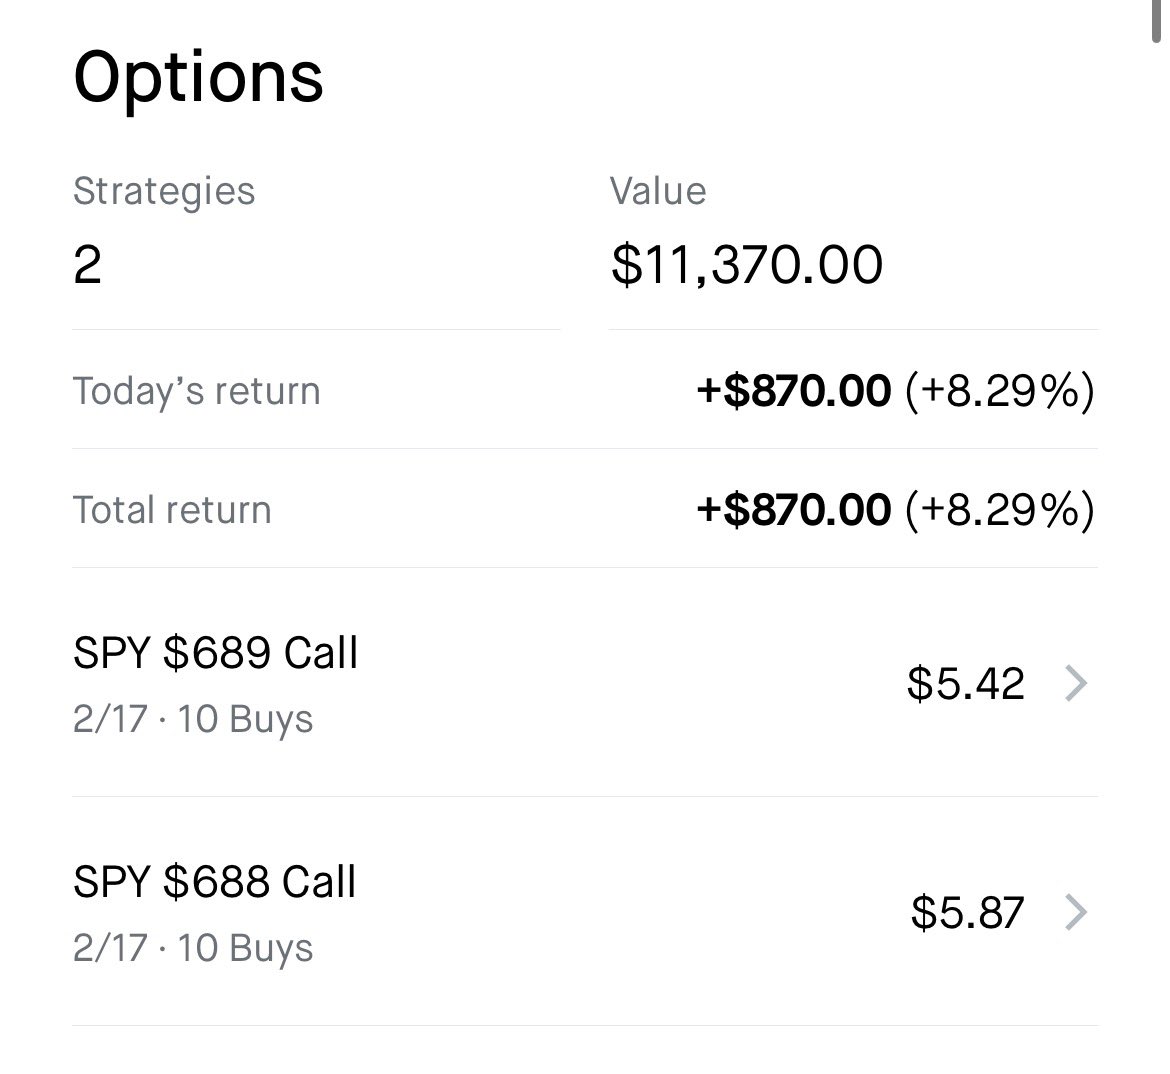Select the SPY $689 Call title
1170x1074 pixels.
(x=215, y=653)
